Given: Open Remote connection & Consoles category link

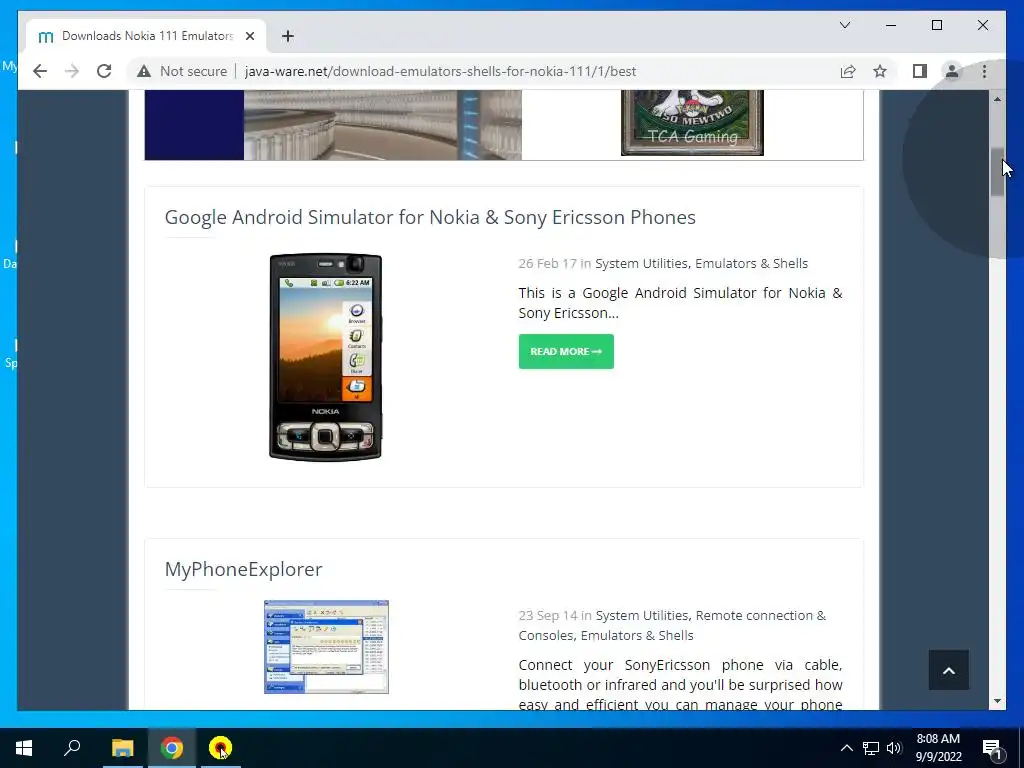Looking at the screenshot, I should 672,625.
